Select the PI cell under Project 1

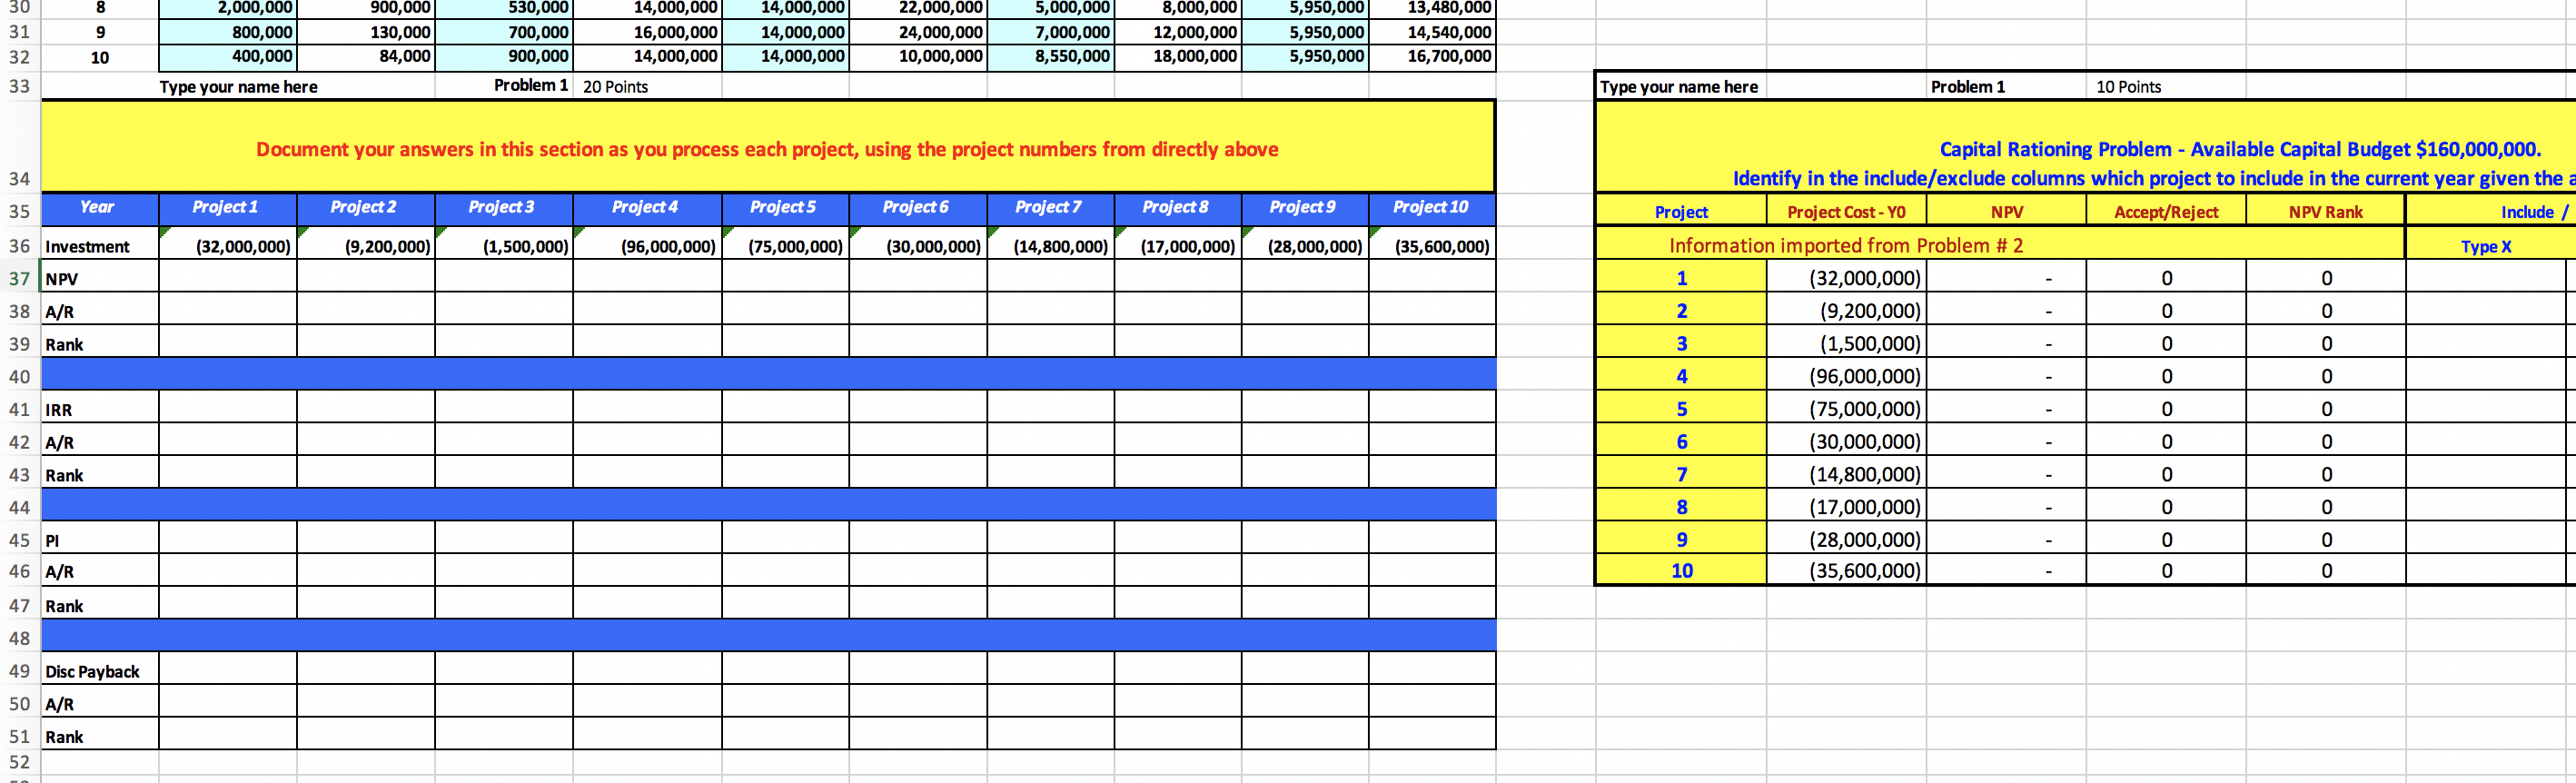point(227,538)
